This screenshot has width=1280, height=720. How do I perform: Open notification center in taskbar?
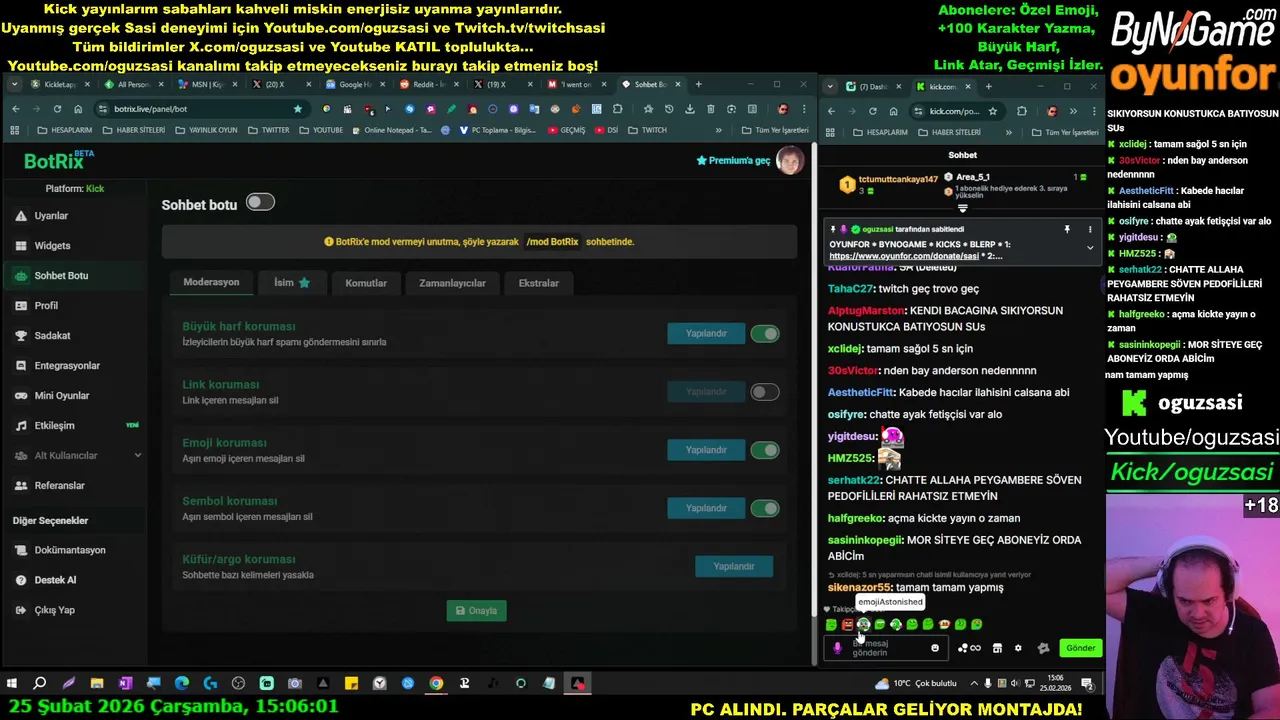tap(1087, 684)
